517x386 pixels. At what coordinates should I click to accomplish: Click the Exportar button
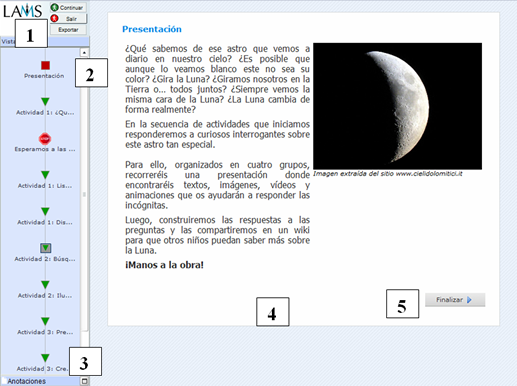[x=68, y=30]
